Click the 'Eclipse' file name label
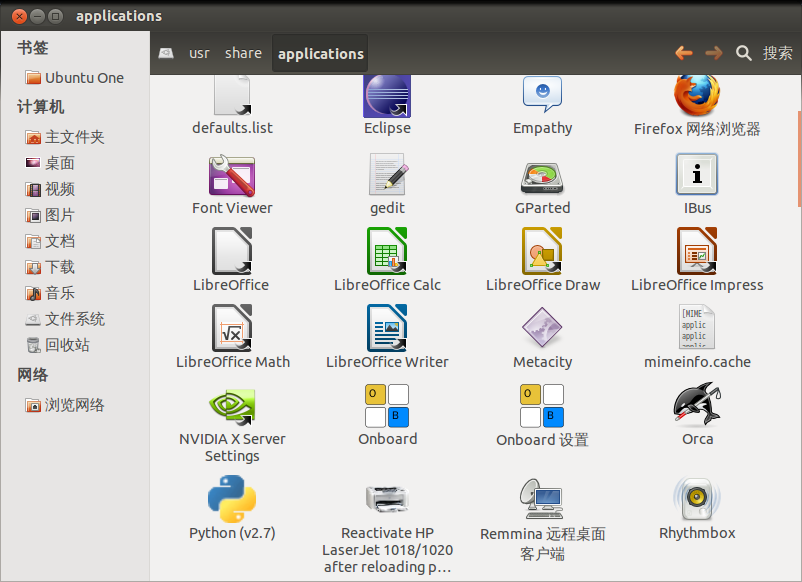The width and height of the screenshot is (802, 582). point(387,128)
